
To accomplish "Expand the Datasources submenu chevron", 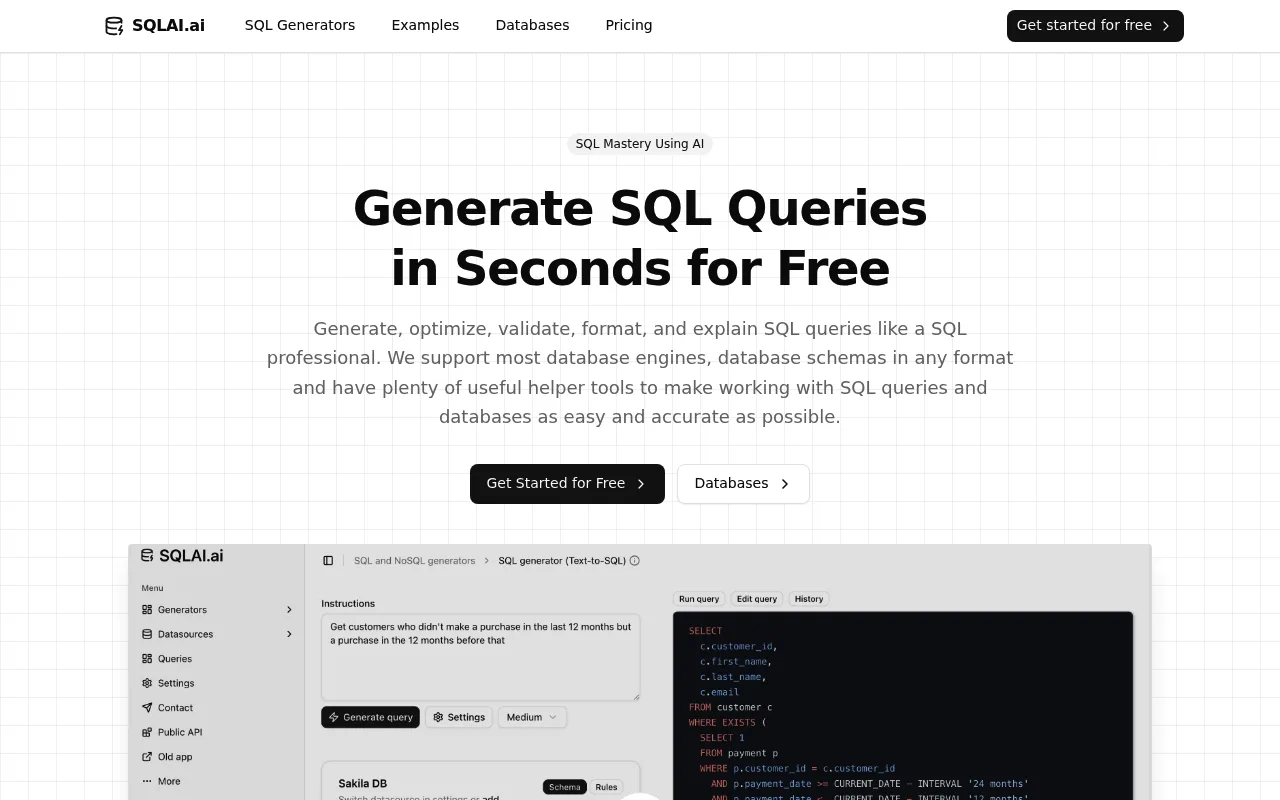I will (289, 634).
